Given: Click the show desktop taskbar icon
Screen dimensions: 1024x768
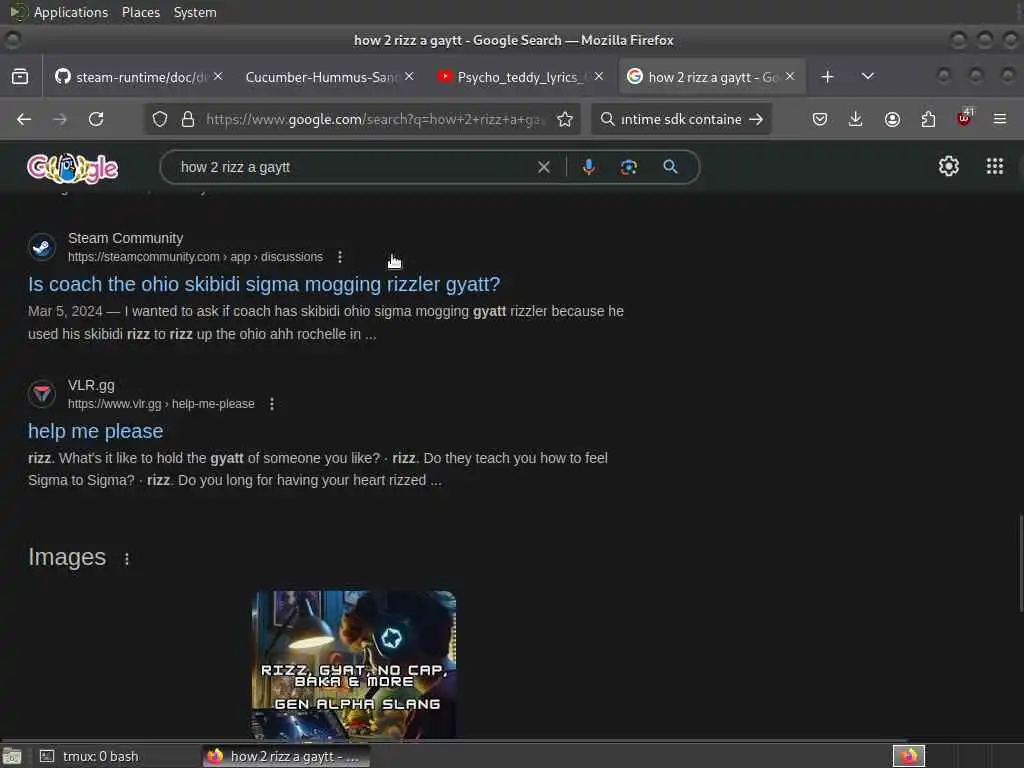Looking at the screenshot, I should pos(12,756).
